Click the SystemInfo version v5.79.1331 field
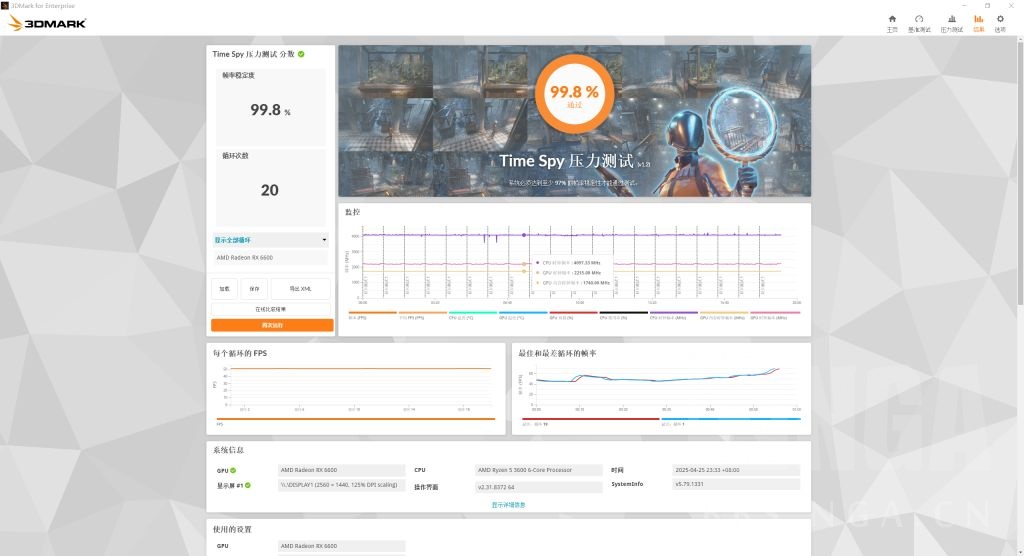 pyautogui.click(x=736, y=484)
